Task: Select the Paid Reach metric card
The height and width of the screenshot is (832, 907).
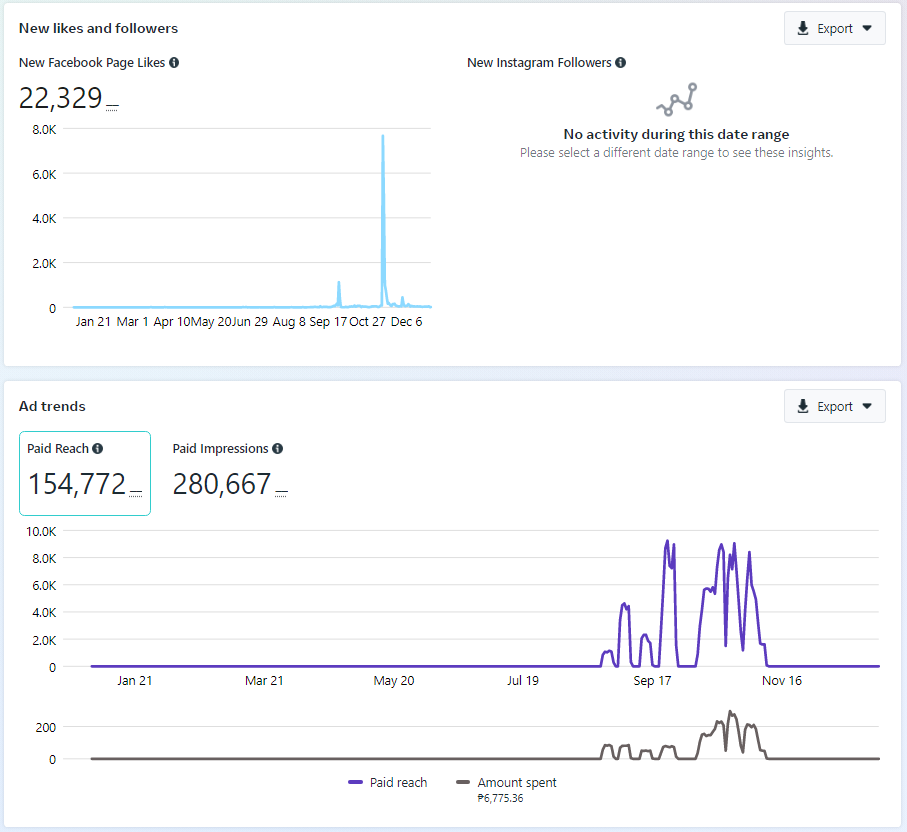Action: pyautogui.click(x=85, y=473)
